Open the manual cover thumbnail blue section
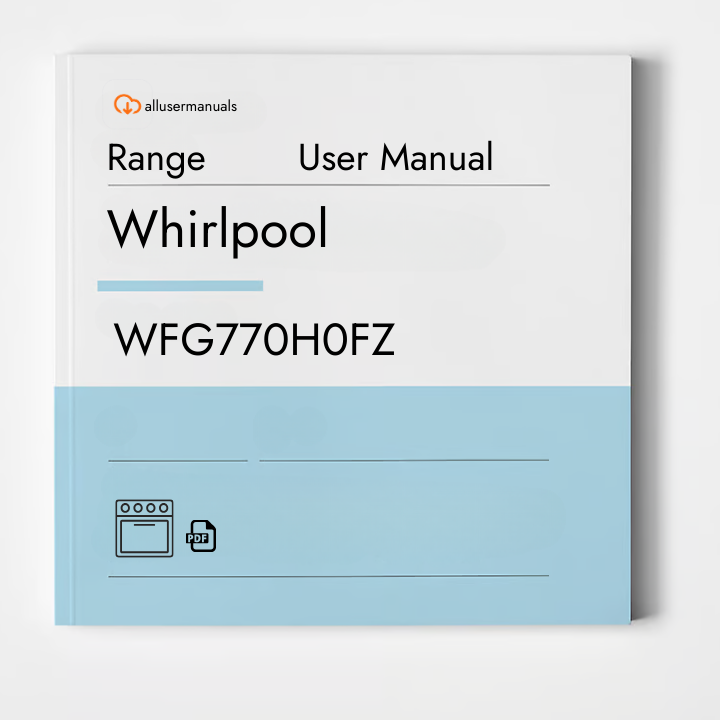Screen dimensions: 720x720 click(x=343, y=506)
